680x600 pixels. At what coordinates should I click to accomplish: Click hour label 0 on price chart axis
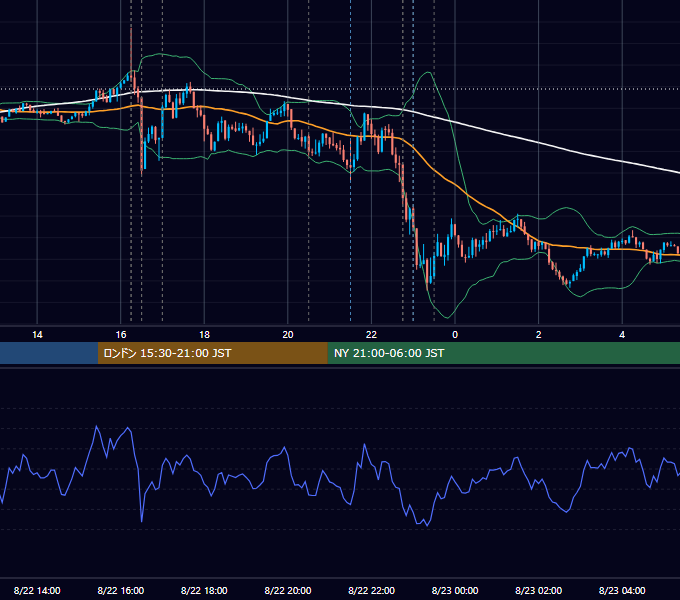[x=455, y=335]
